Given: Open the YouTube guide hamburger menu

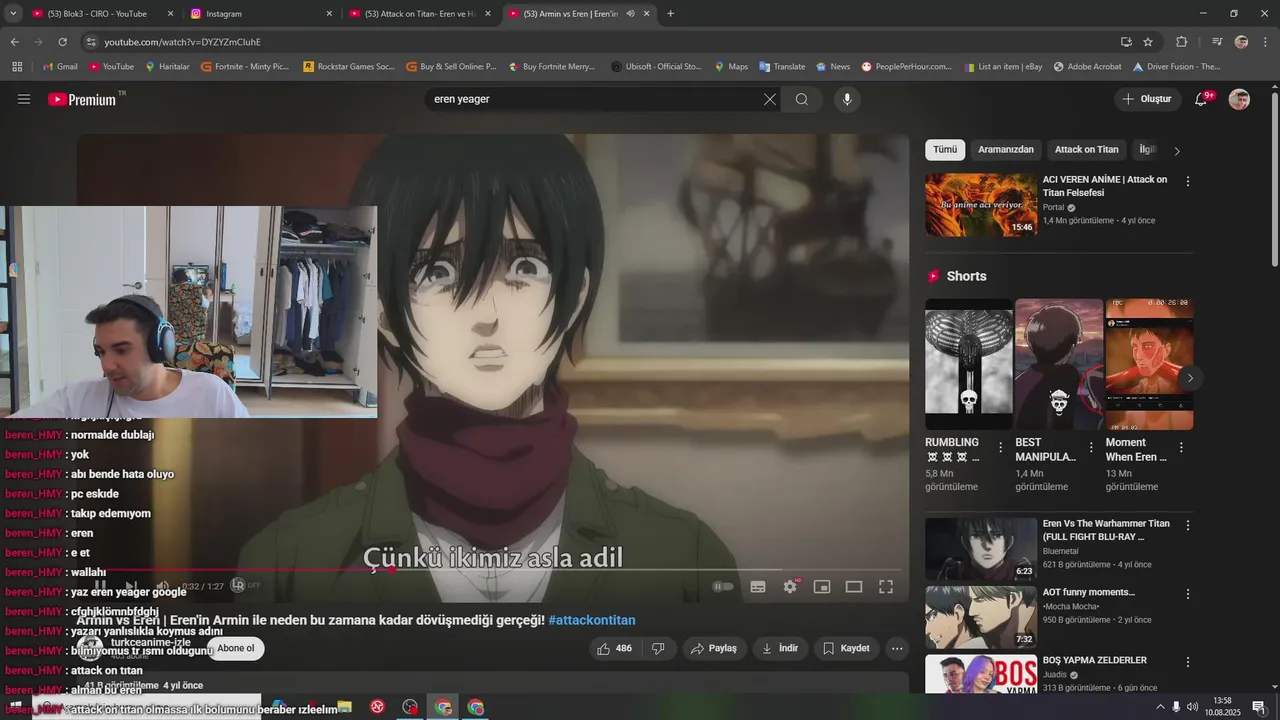Looking at the screenshot, I should click(x=24, y=99).
